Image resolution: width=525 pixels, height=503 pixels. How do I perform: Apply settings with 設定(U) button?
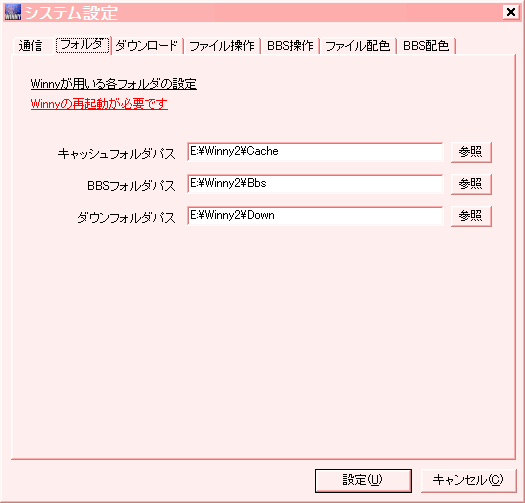363,481
